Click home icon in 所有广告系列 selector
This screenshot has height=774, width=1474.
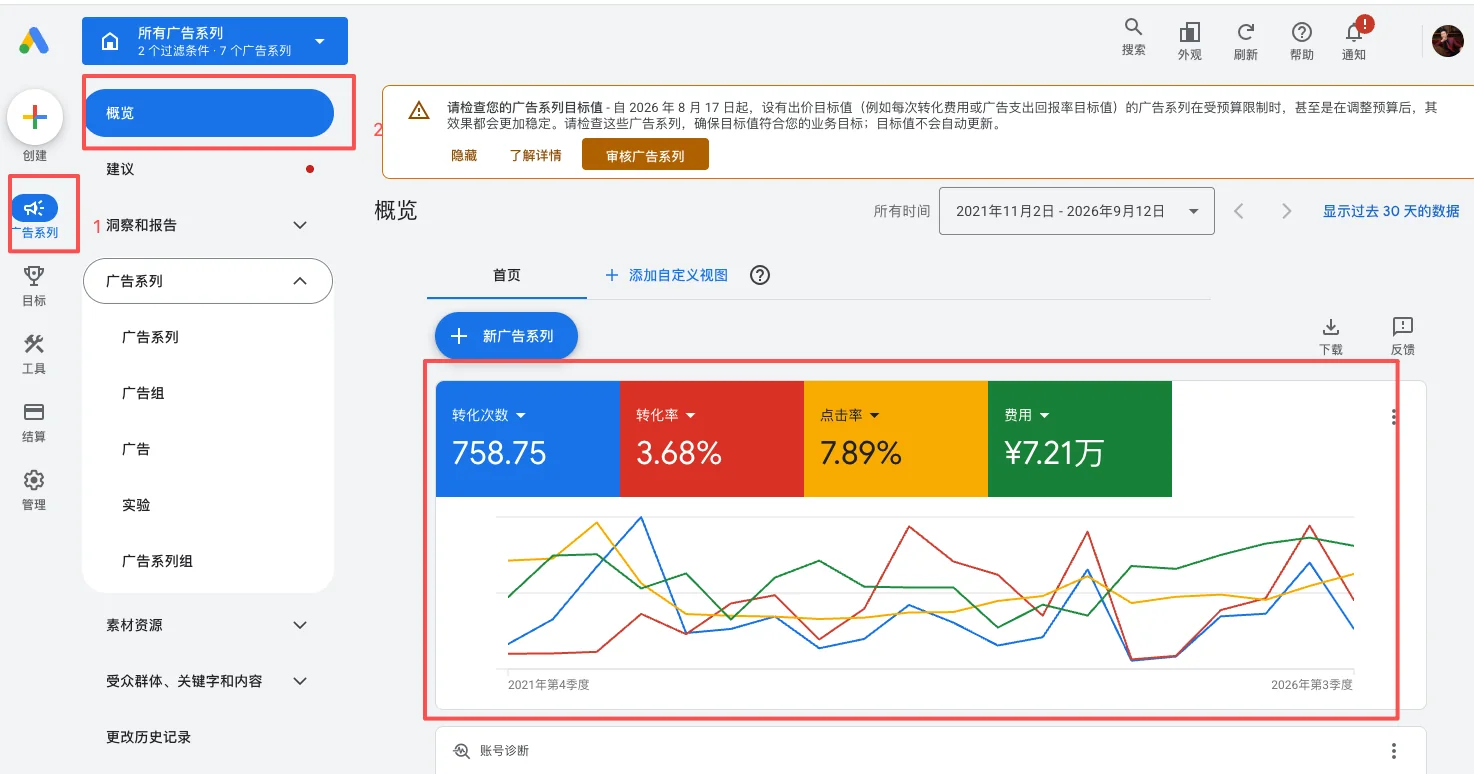(110, 41)
